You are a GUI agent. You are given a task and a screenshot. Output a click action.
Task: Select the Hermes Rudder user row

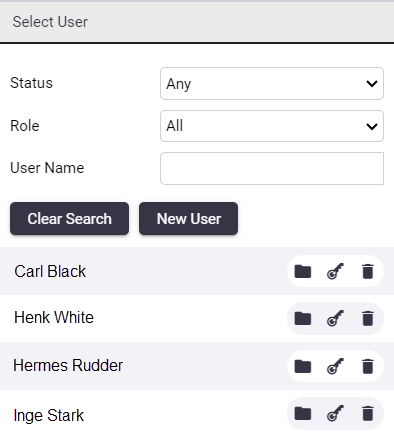point(197,366)
